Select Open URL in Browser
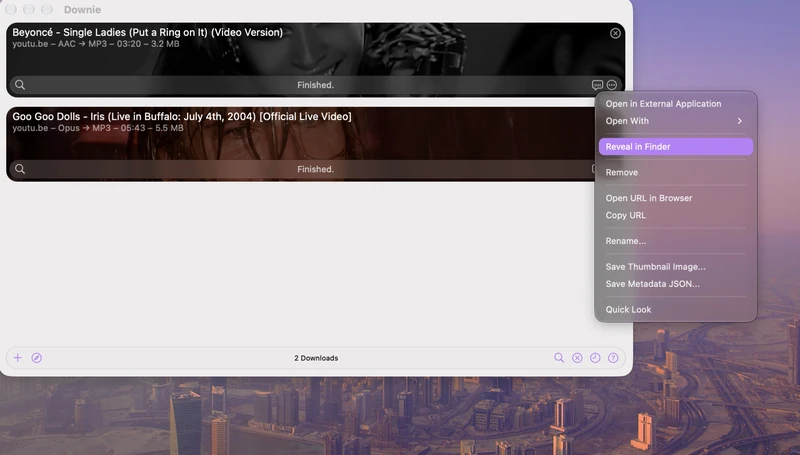800x455 pixels. point(676,198)
